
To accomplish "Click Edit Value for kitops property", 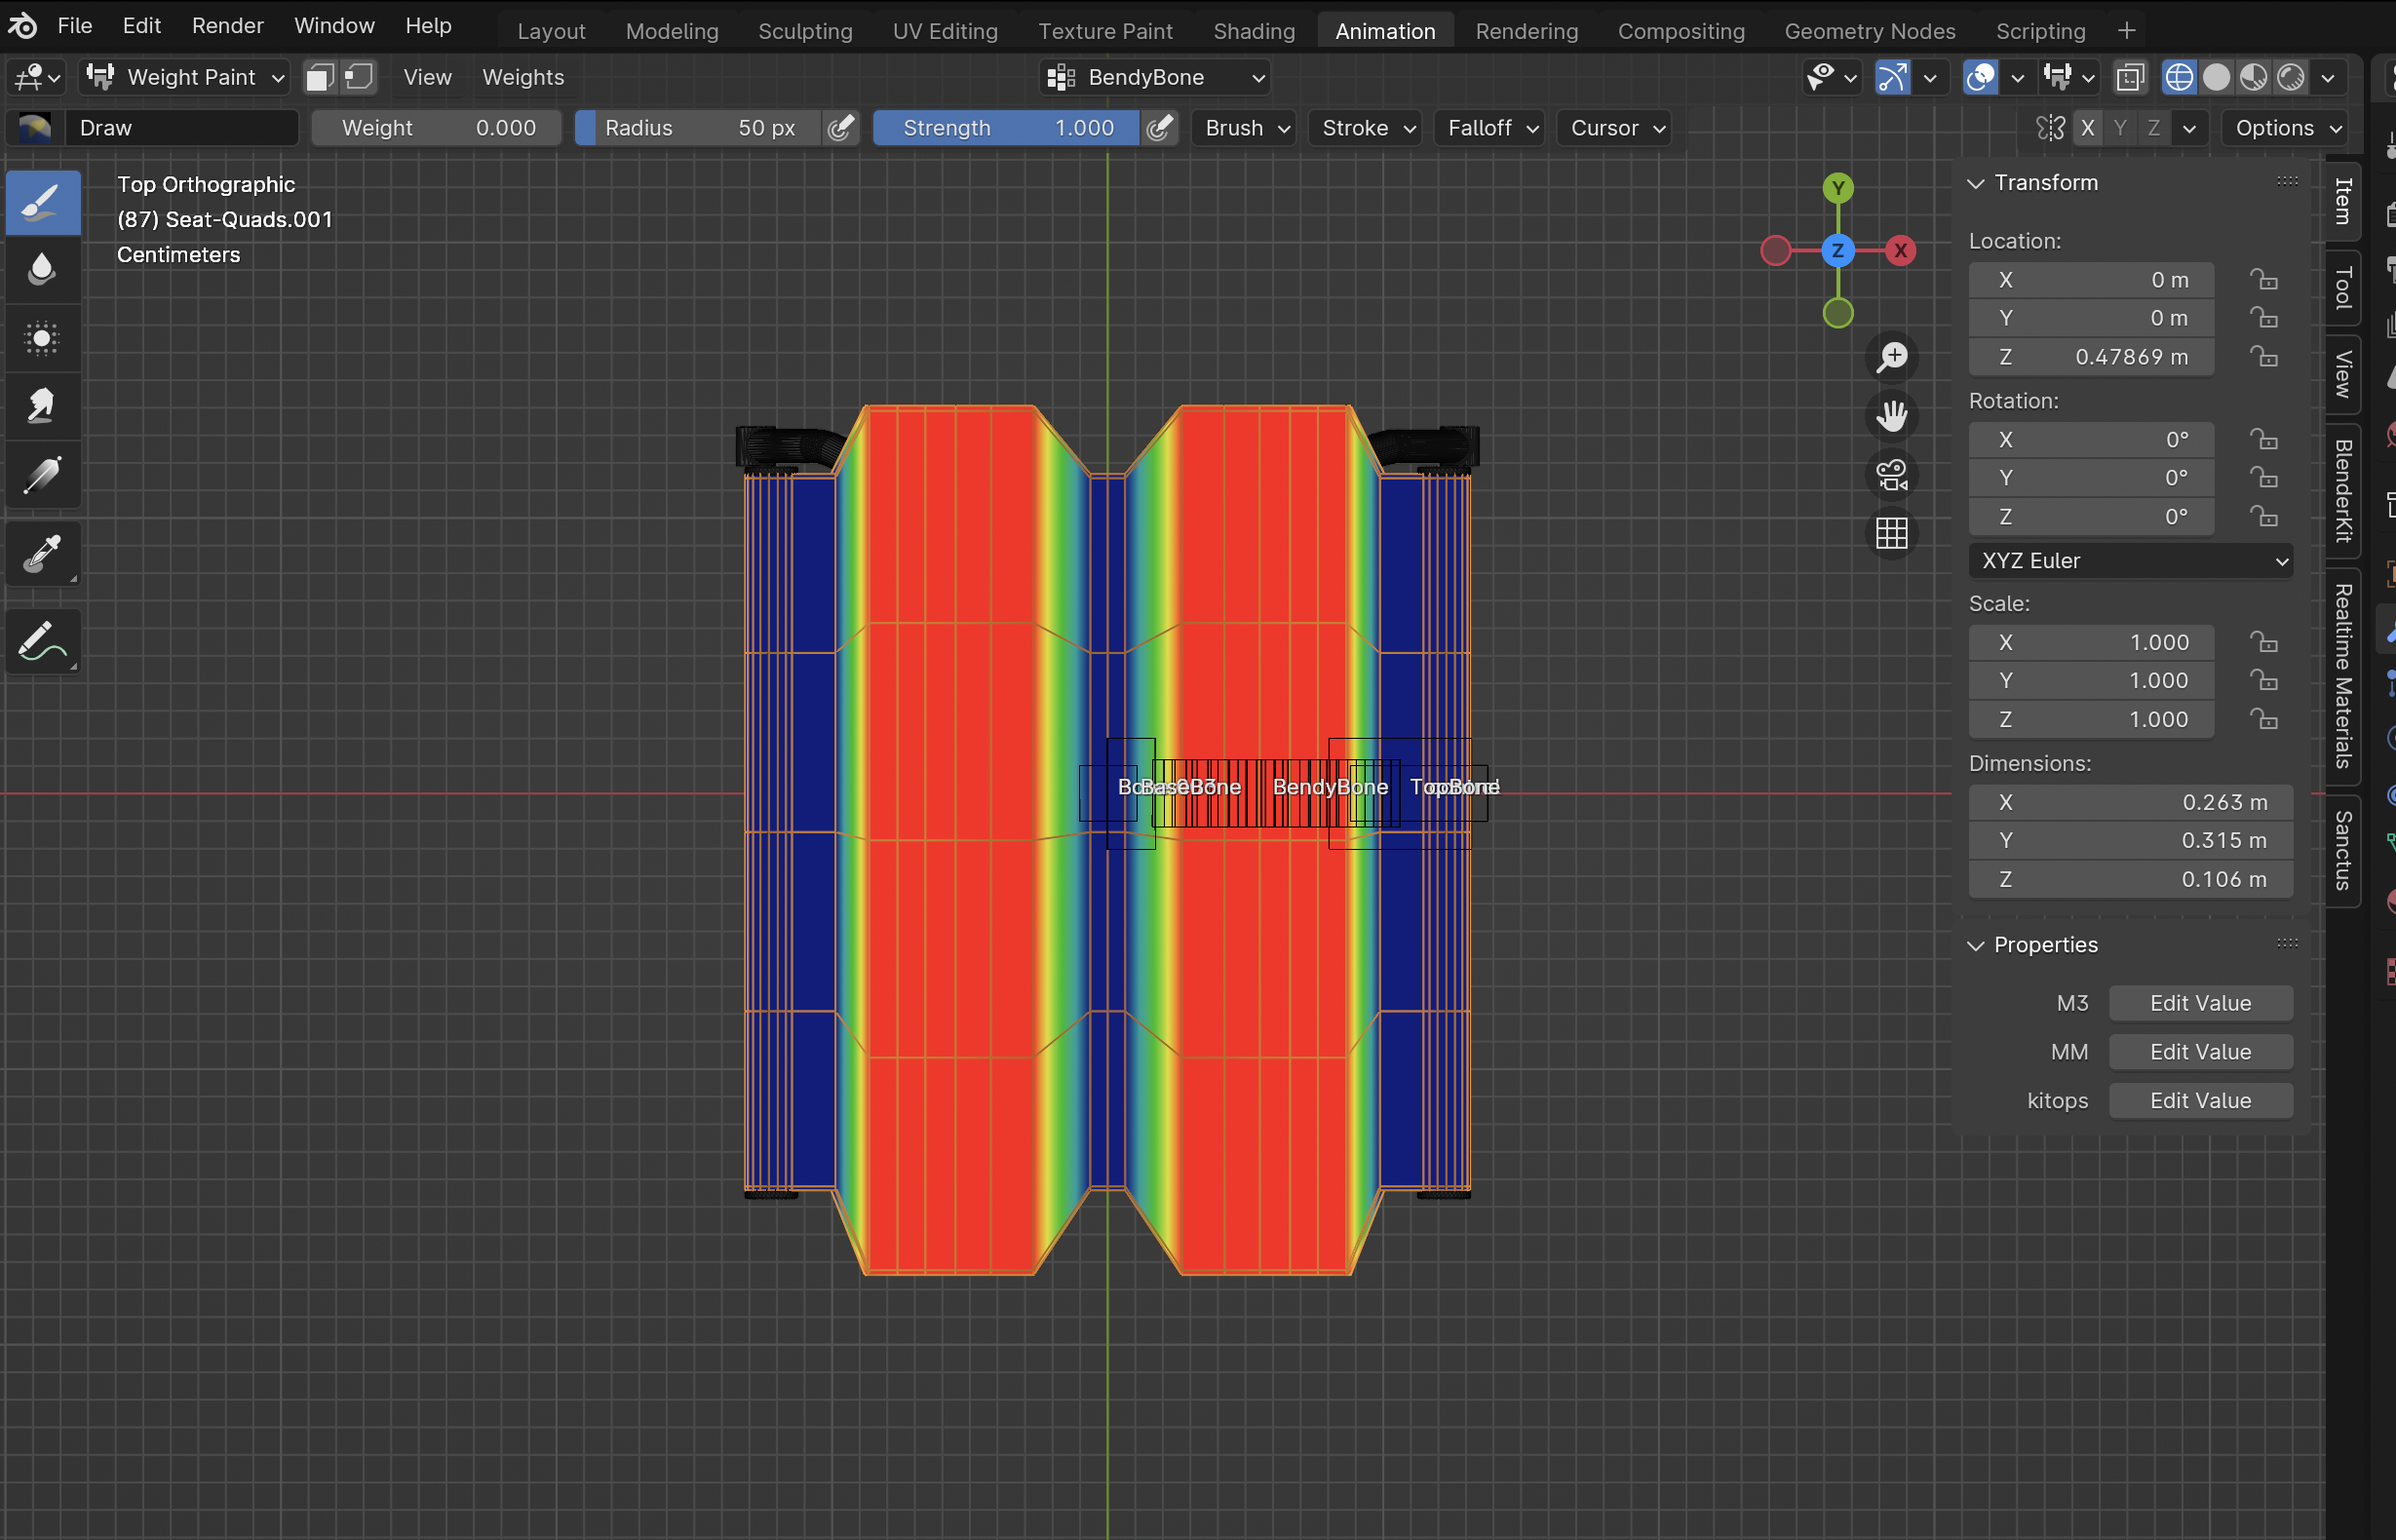I will click(2200, 1100).
